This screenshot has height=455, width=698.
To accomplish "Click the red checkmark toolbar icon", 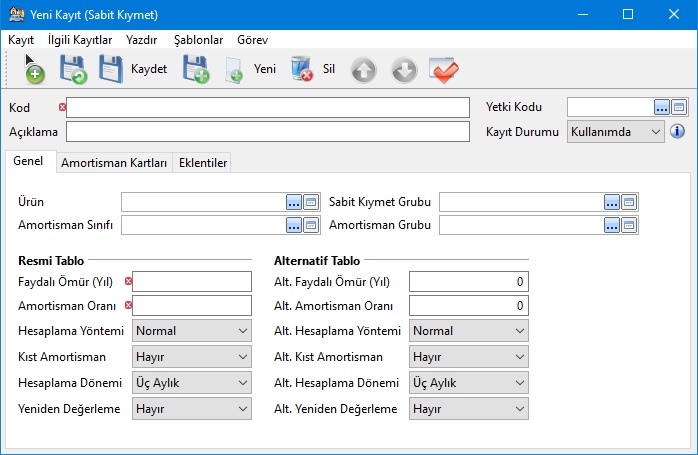I will coord(443,69).
